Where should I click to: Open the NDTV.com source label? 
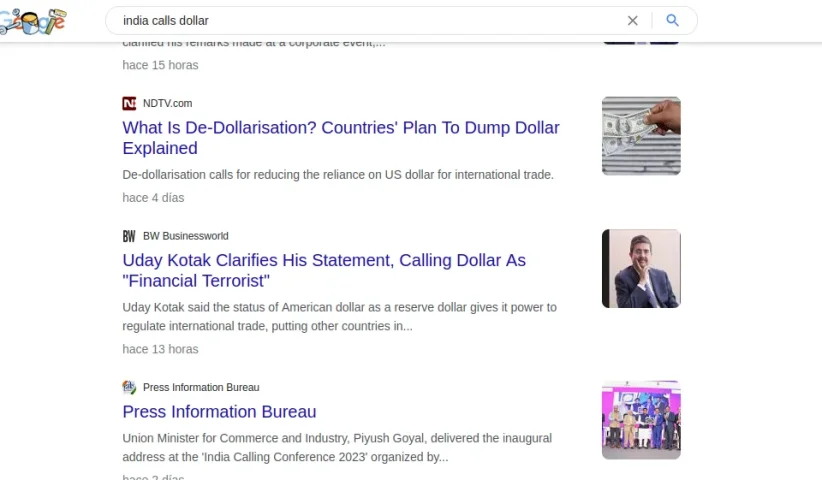click(x=167, y=103)
